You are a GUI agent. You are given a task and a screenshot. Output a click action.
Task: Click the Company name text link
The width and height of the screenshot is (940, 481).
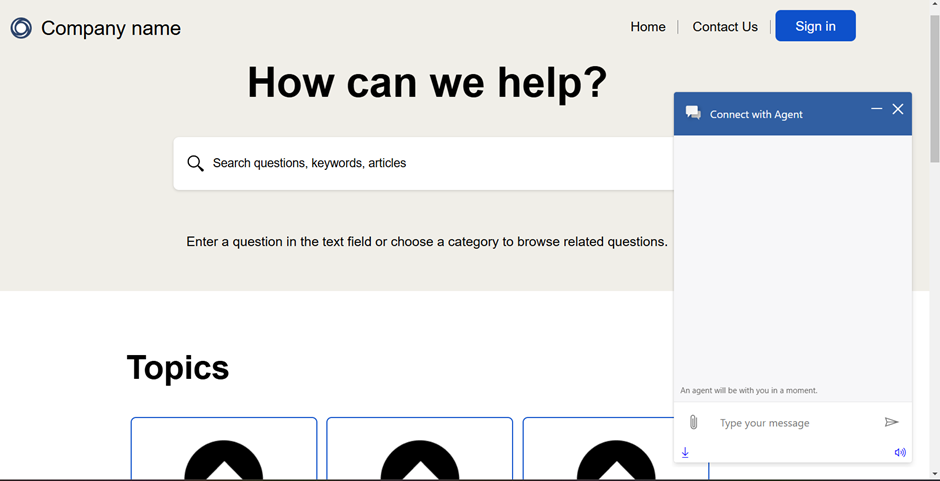coord(111,28)
